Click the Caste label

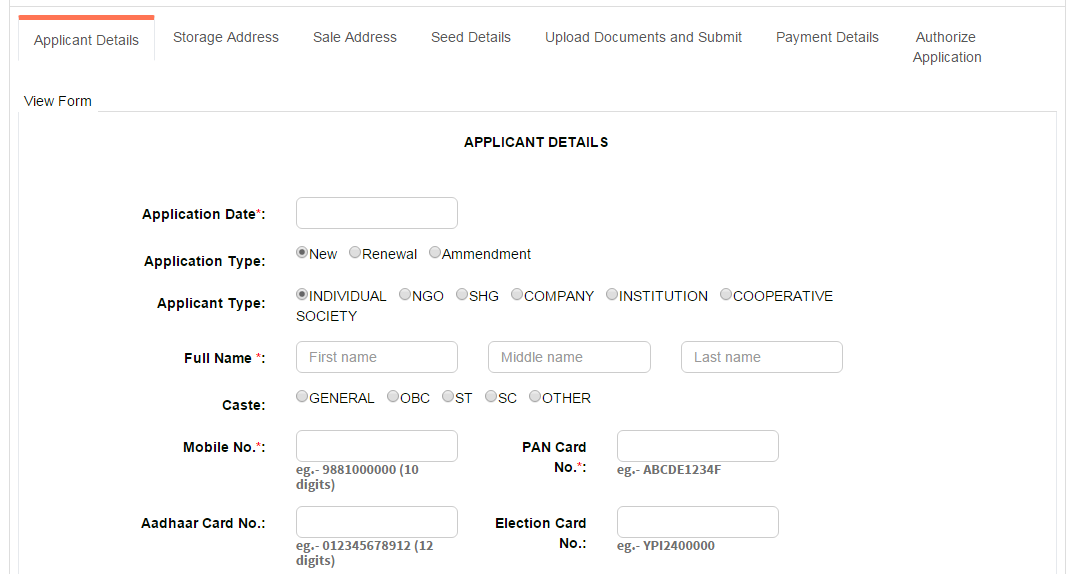click(x=243, y=406)
